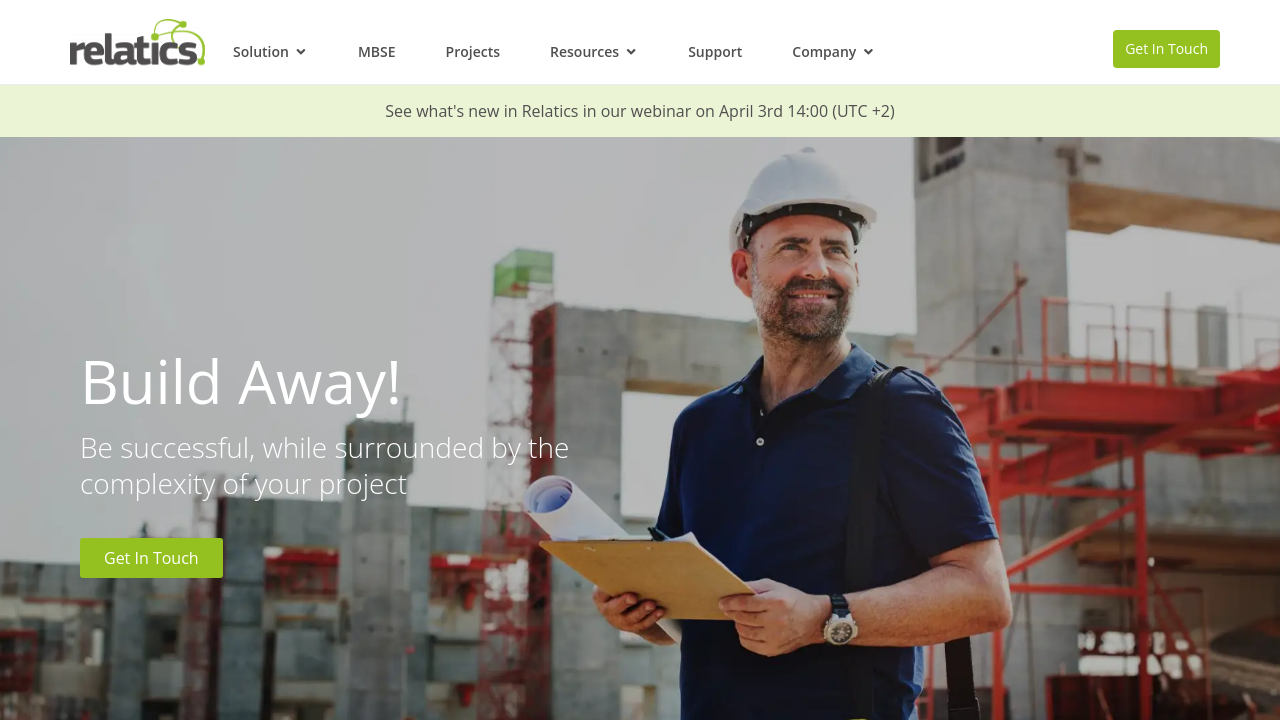Expand the Company chevron arrow
The width and height of the screenshot is (1280, 720).
click(x=868, y=52)
